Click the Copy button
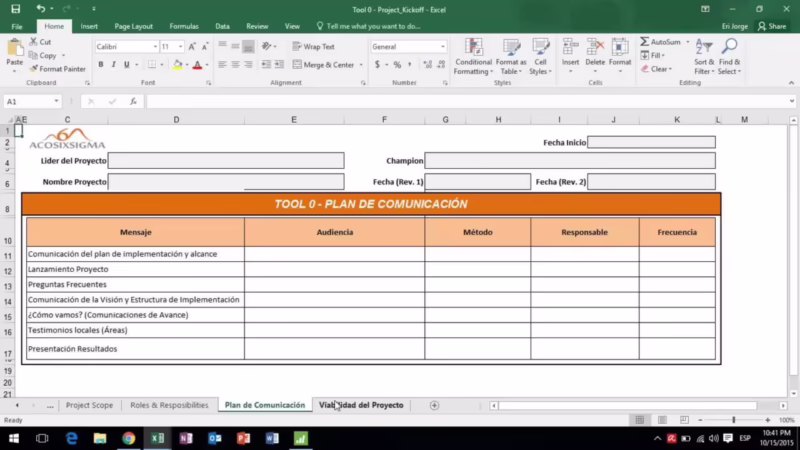Screen dimensions: 800x450 [x=43, y=55]
